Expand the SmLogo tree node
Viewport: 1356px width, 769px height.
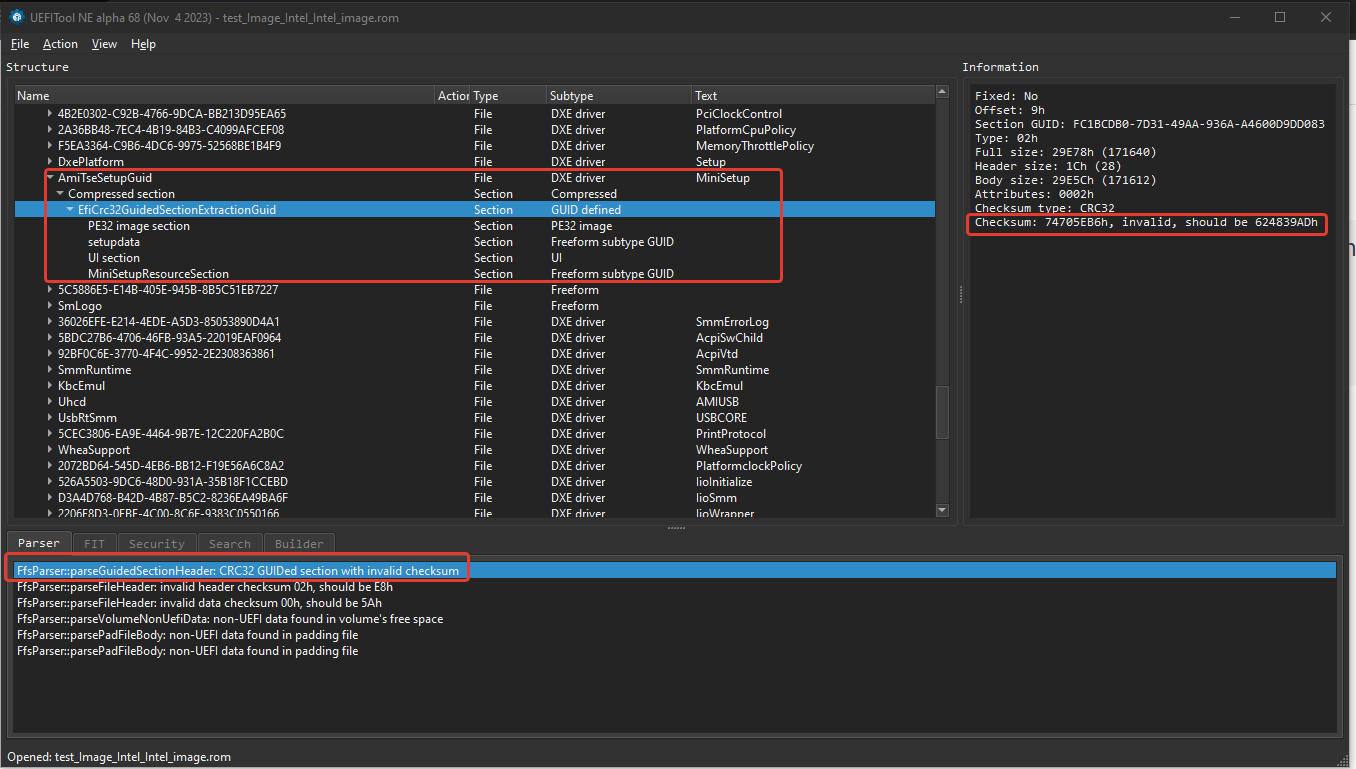(51, 306)
